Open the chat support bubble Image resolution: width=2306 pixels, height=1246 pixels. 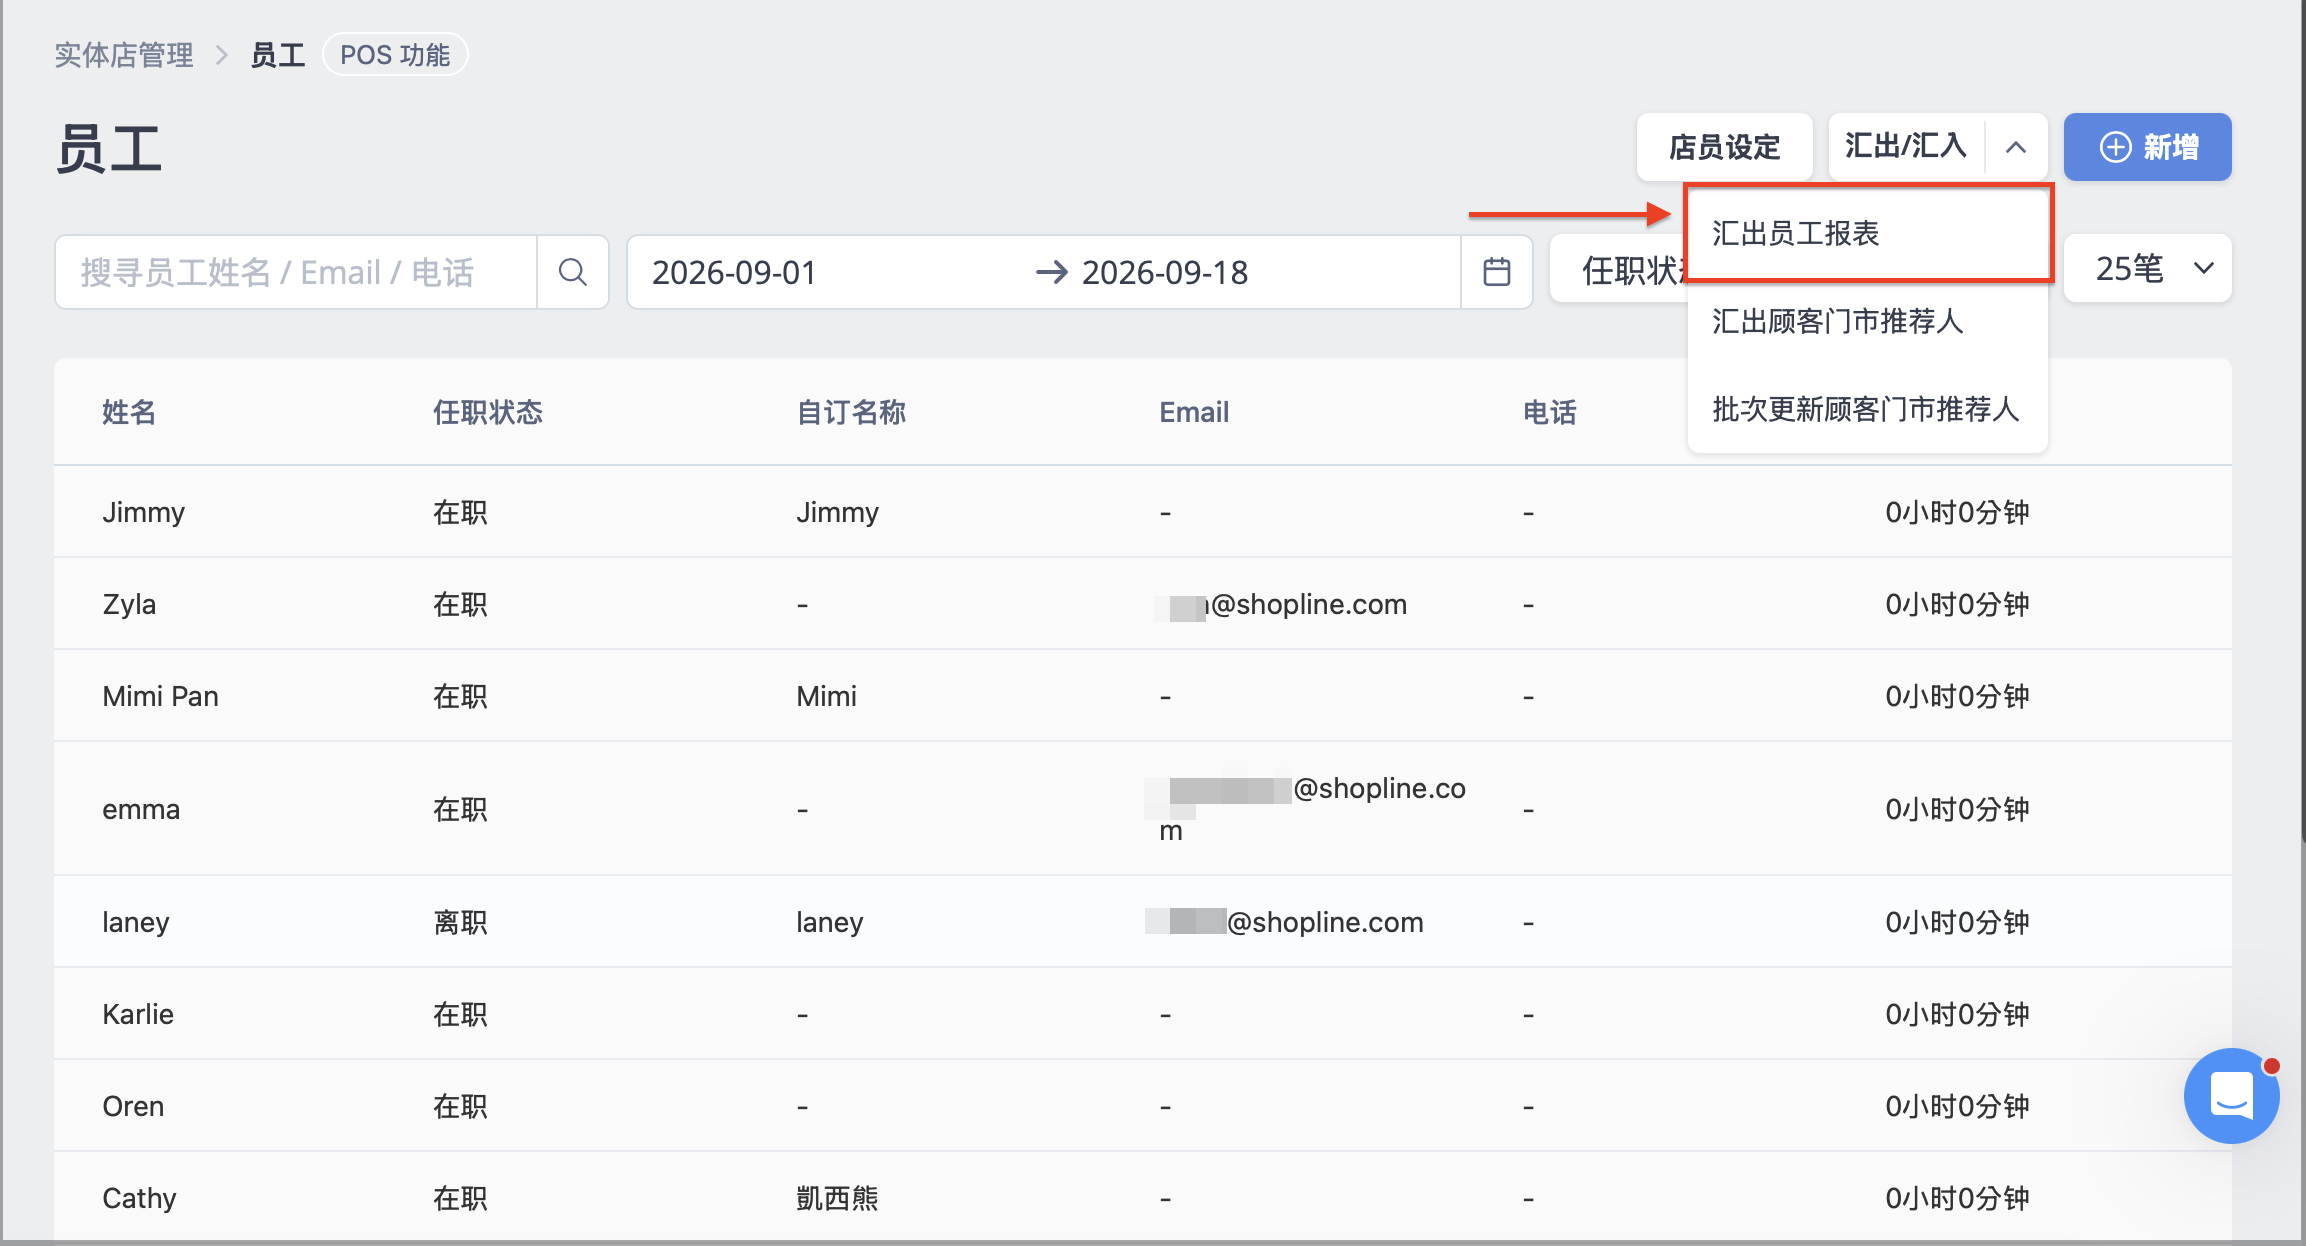pyautogui.click(x=2232, y=1095)
